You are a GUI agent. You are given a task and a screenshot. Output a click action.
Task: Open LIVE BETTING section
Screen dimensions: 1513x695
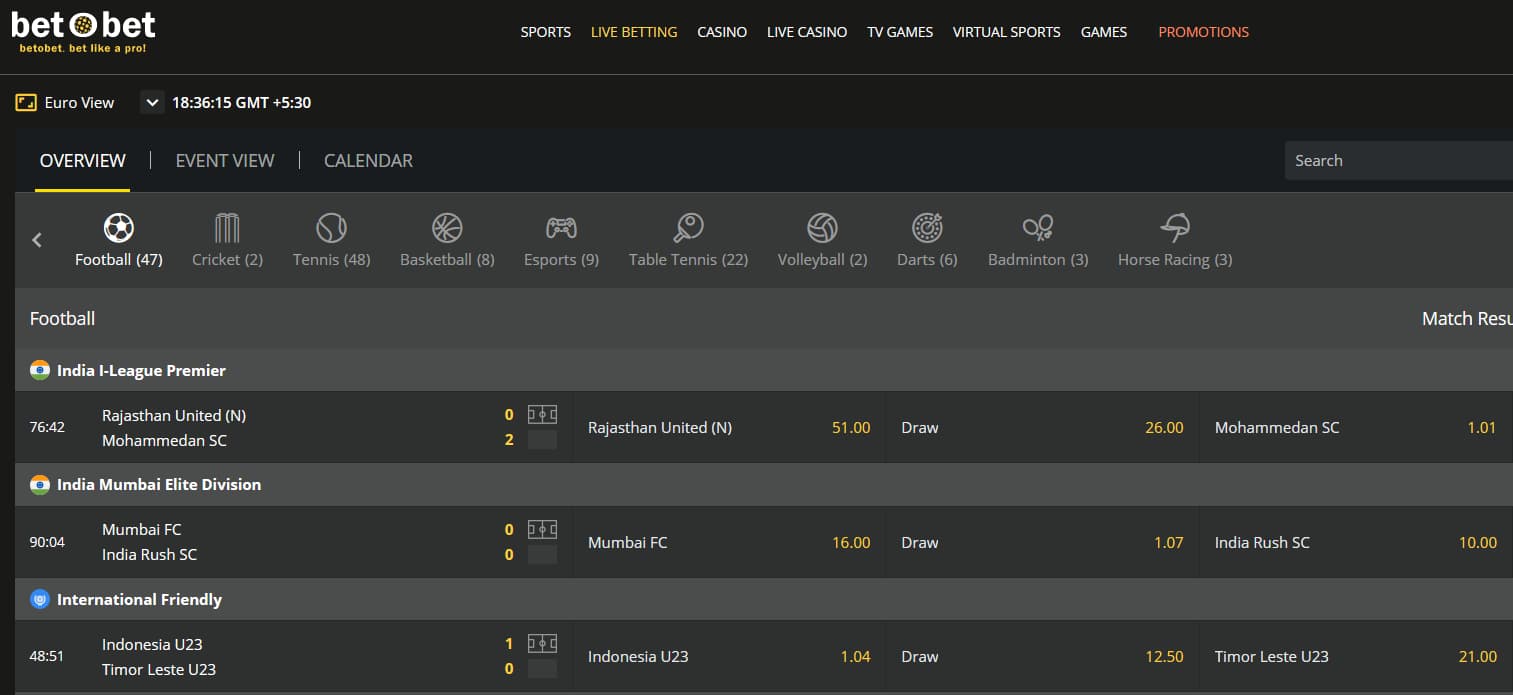634,32
